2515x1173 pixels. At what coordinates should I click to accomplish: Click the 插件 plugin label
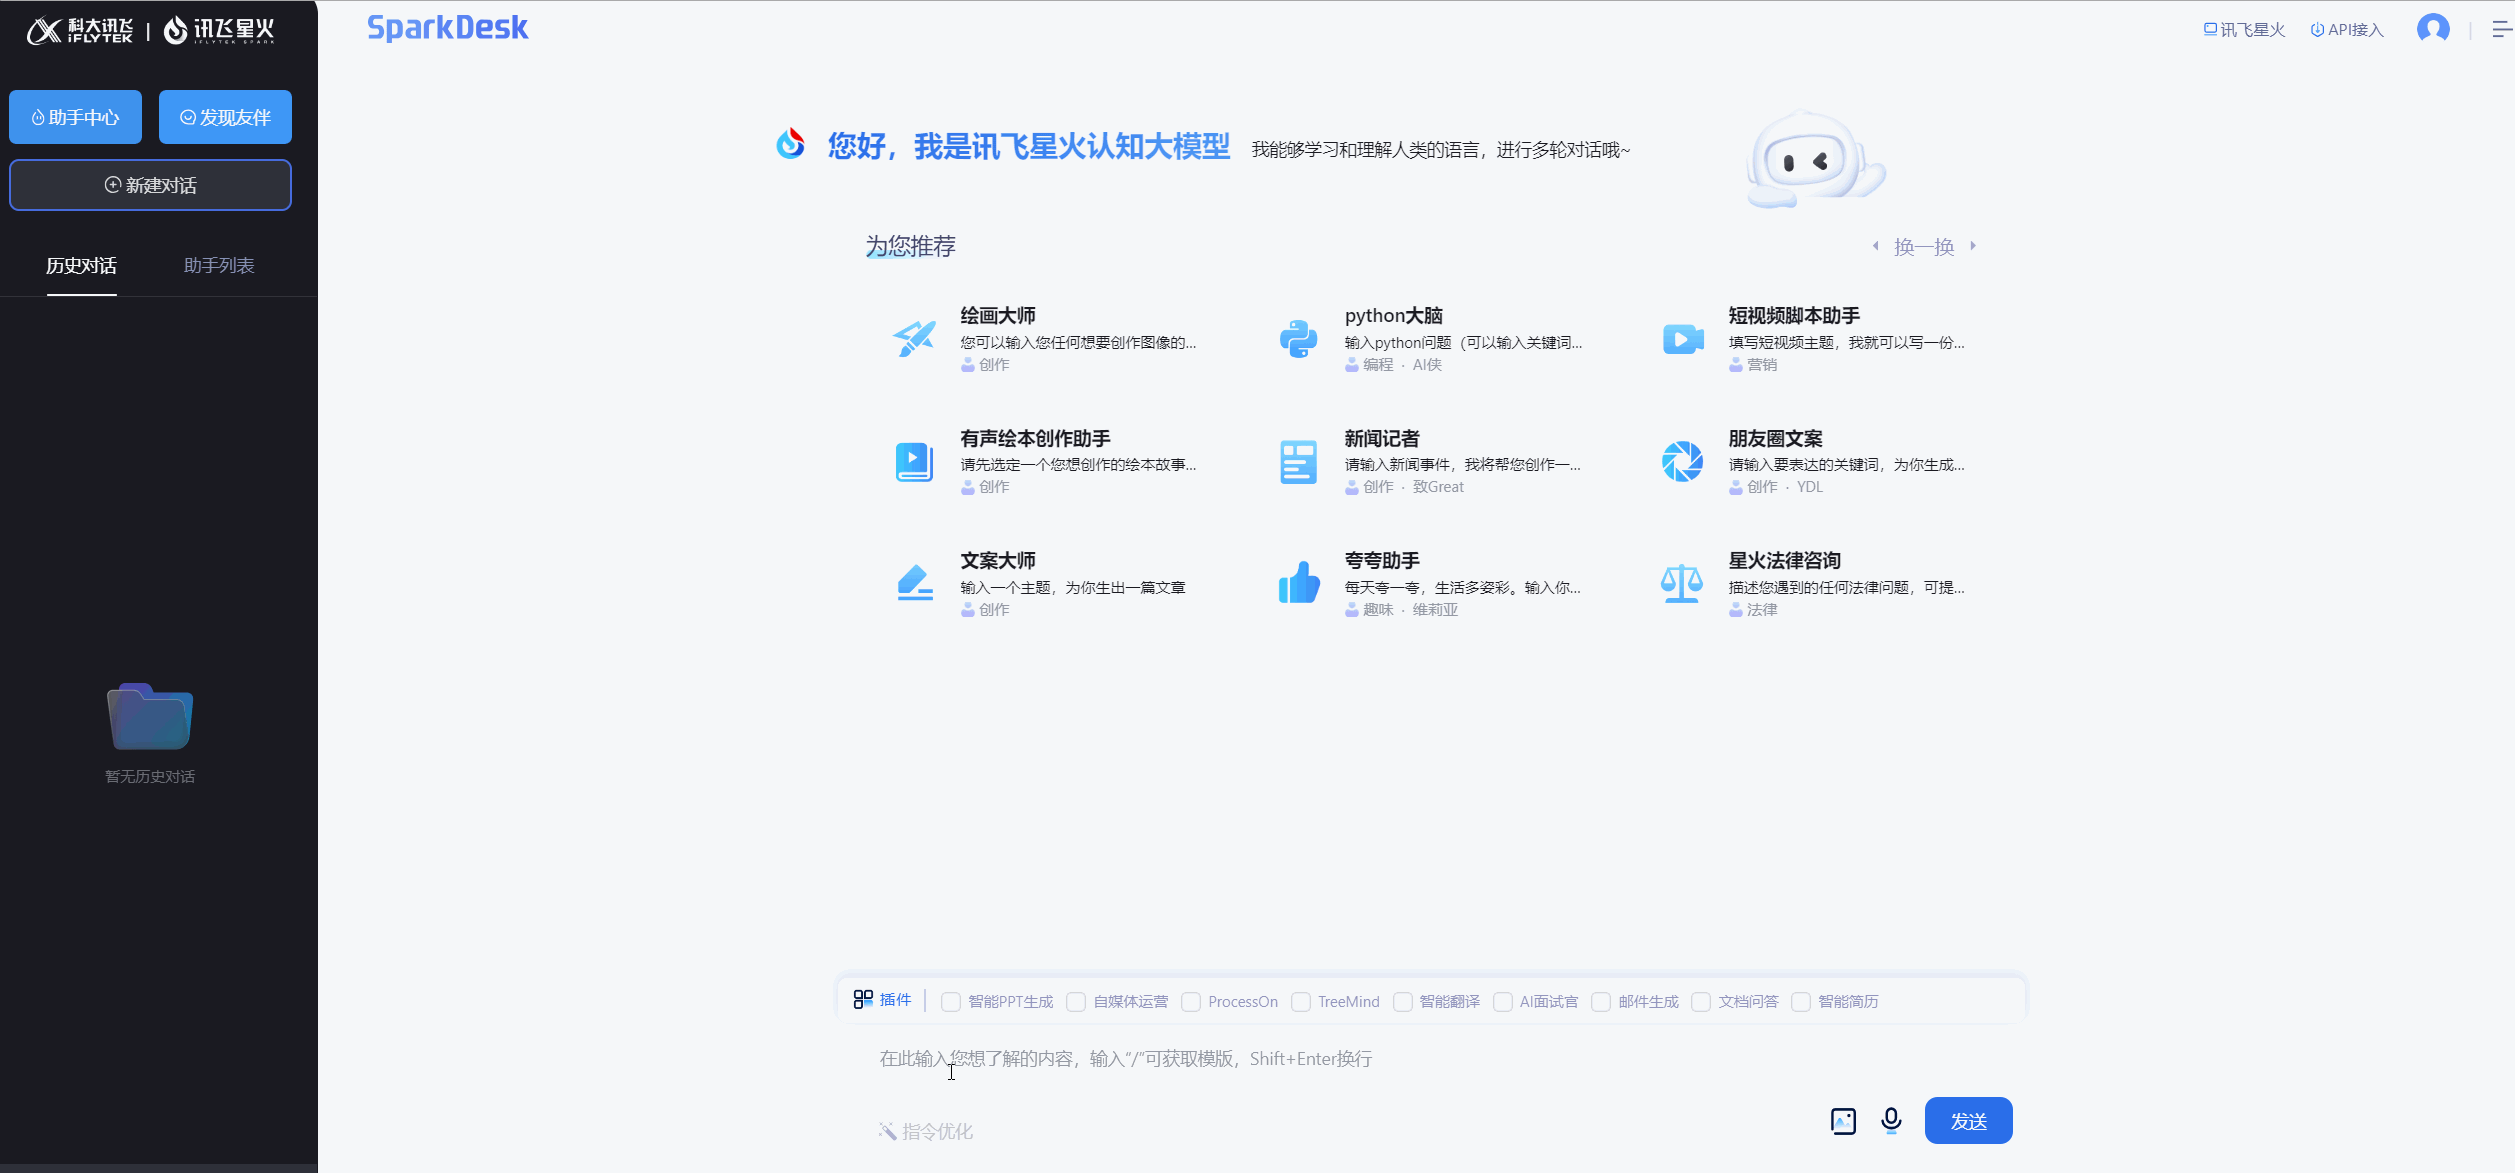[x=895, y=1000]
